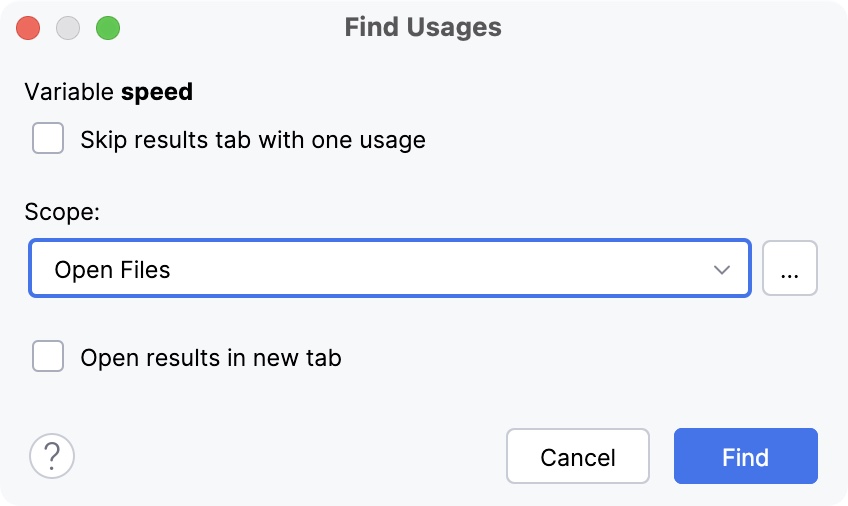Click the word "Variable" in the heading

(69, 92)
